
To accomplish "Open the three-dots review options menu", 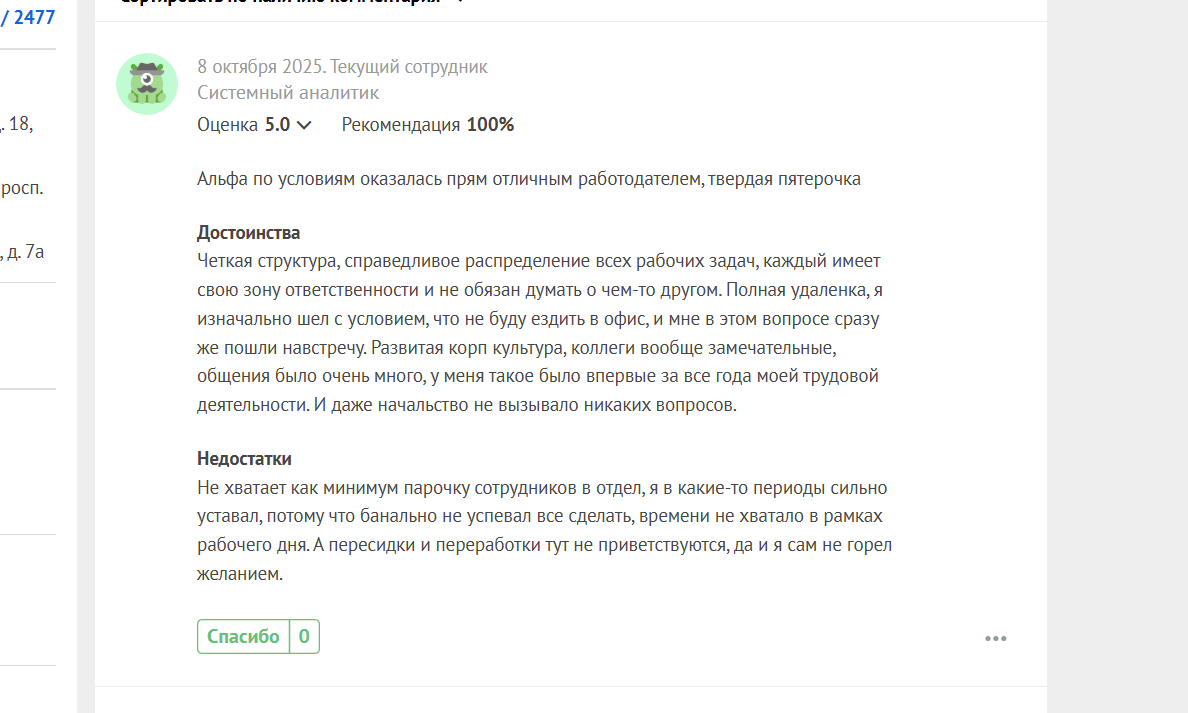I will click(995, 639).
